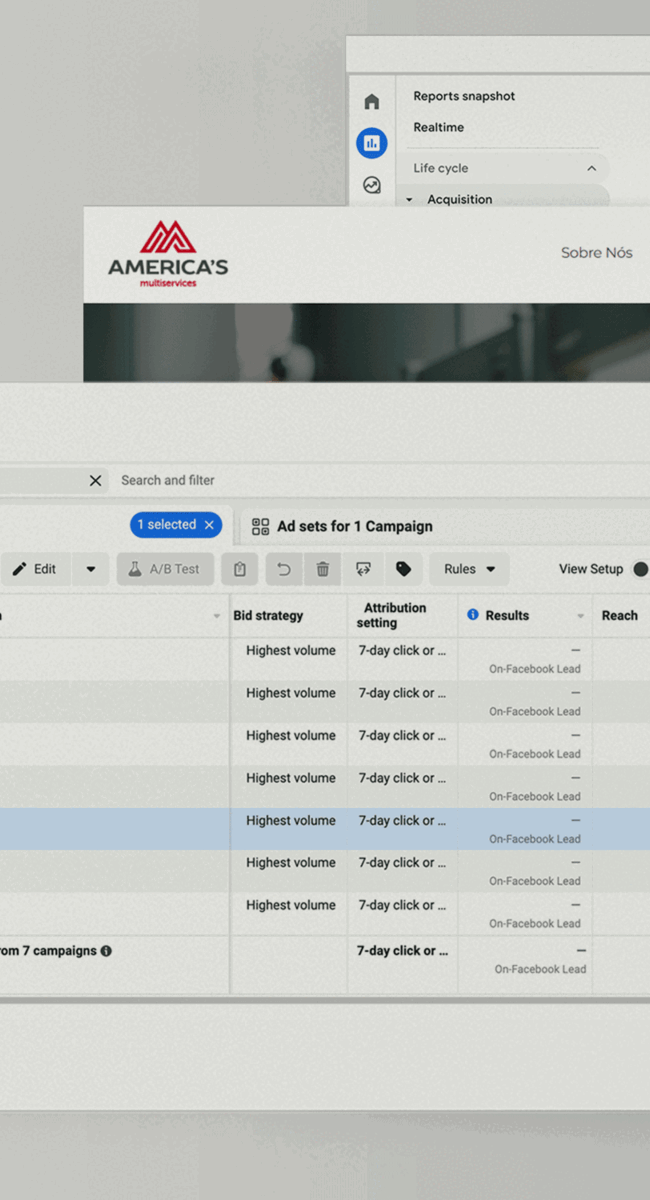650x1200 pixels.
Task: Click the Edit button
Action: 35,569
